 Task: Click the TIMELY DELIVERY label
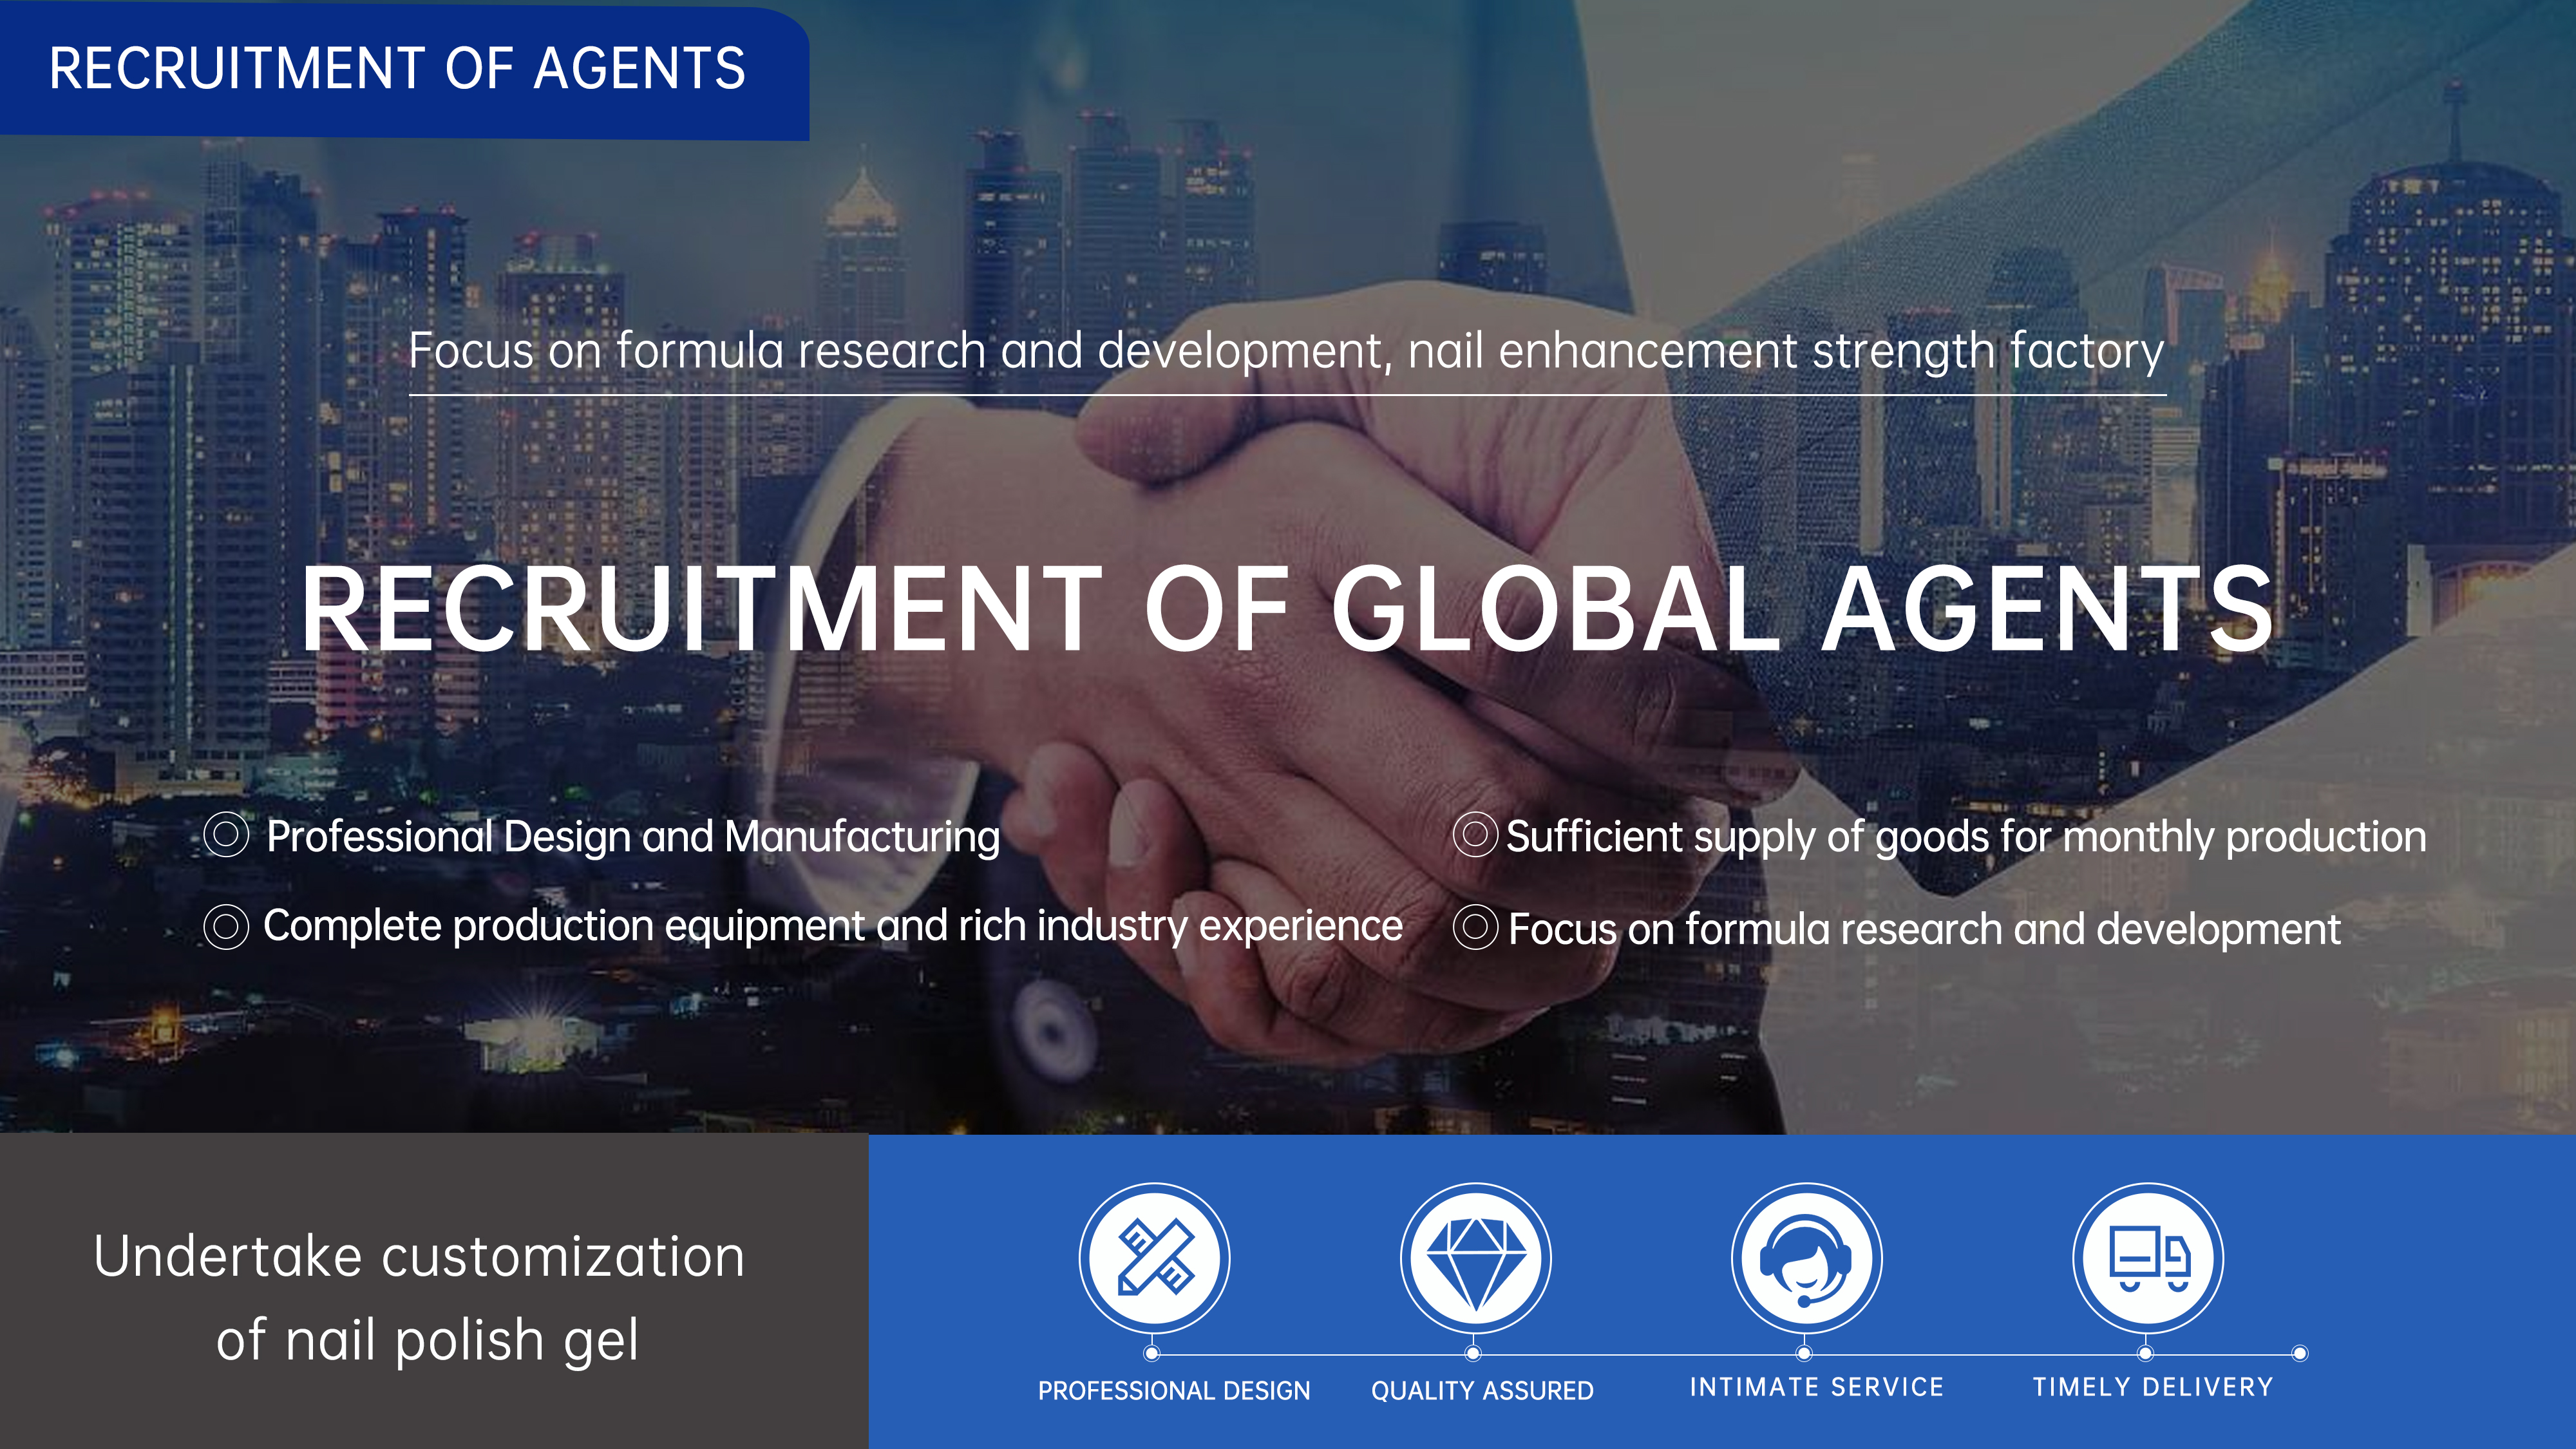point(2153,1387)
